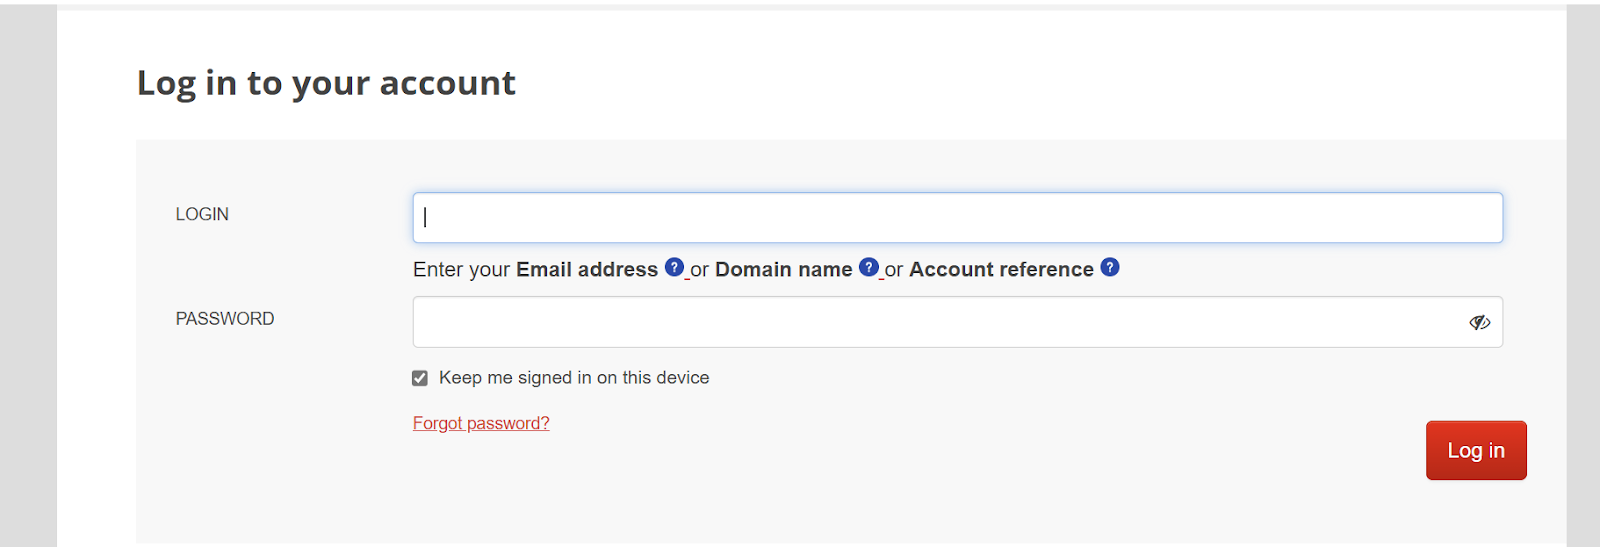Click the help icon beside Email address
1600x547 pixels.
point(674,267)
